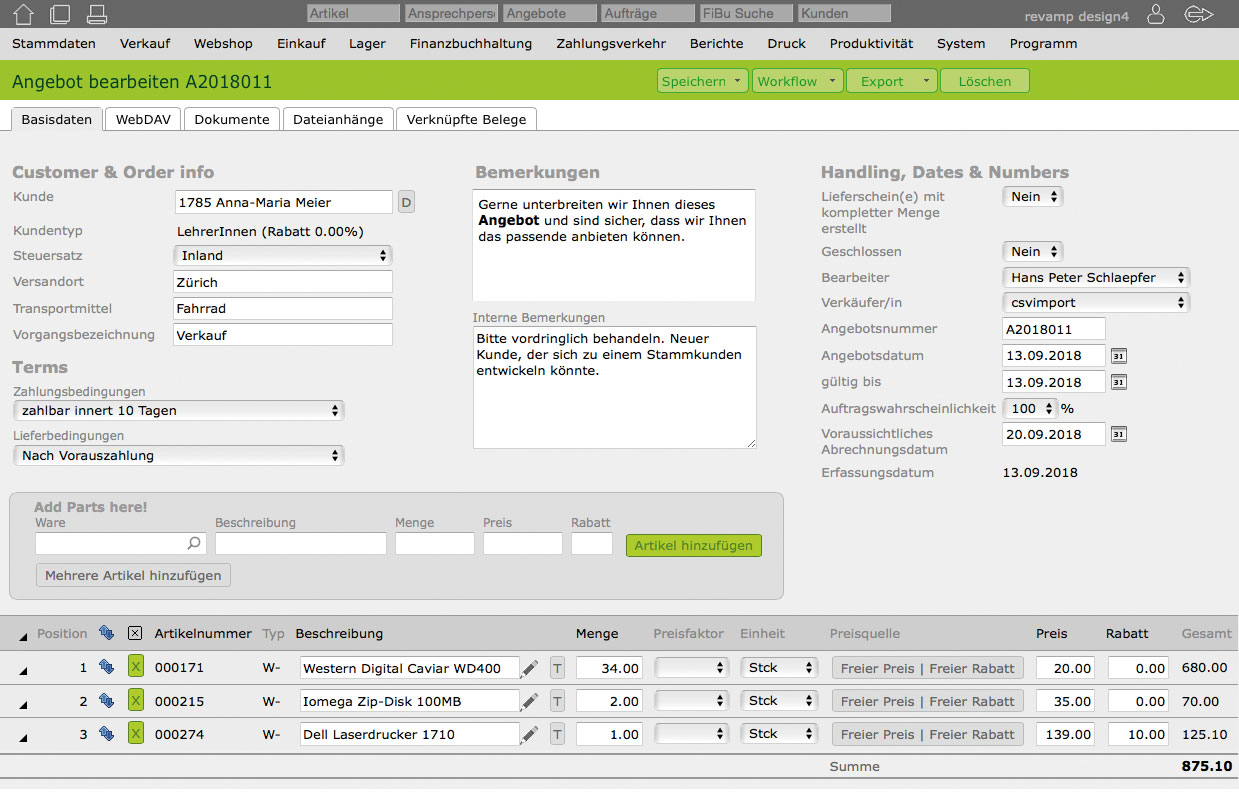
Task: Open the Produktivität menu
Action: (871, 43)
